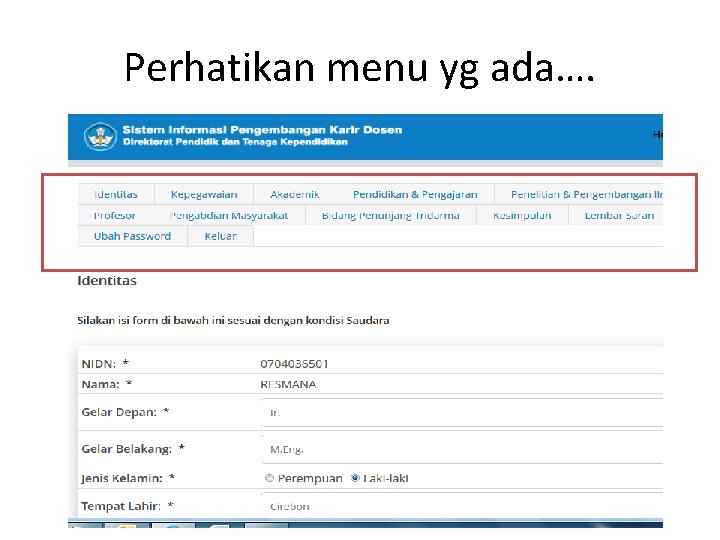Click the Jenis Kelamin label
Screen dimensions: 720x540
122,478
